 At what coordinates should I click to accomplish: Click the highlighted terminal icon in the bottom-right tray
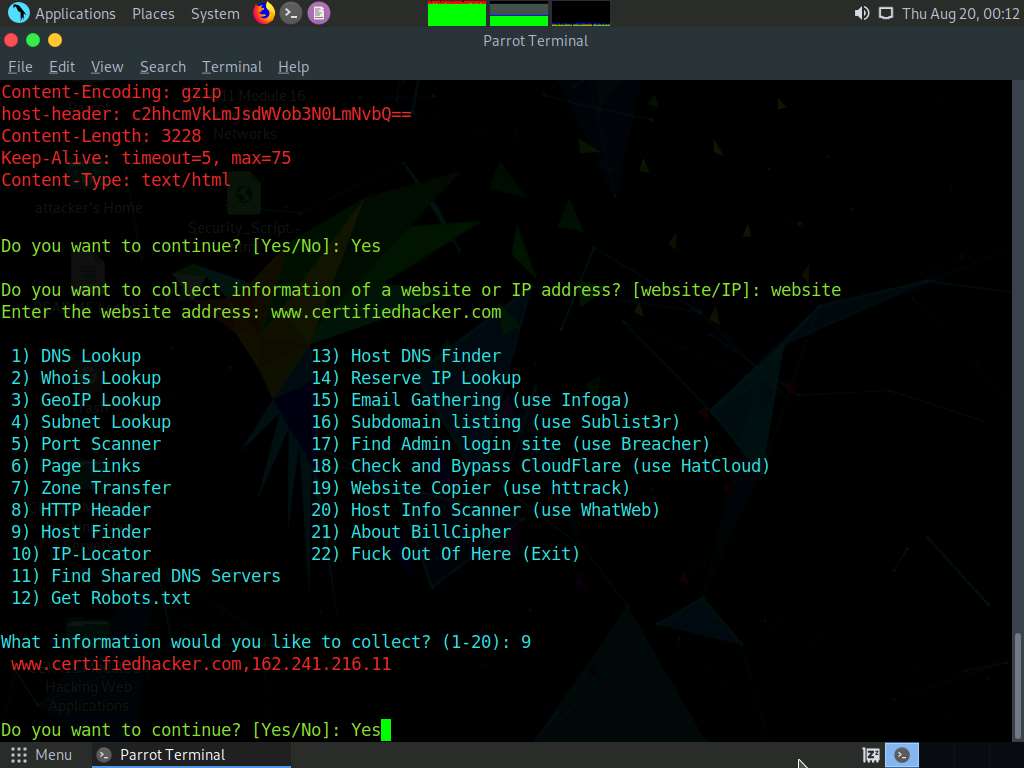pyautogui.click(x=902, y=755)
